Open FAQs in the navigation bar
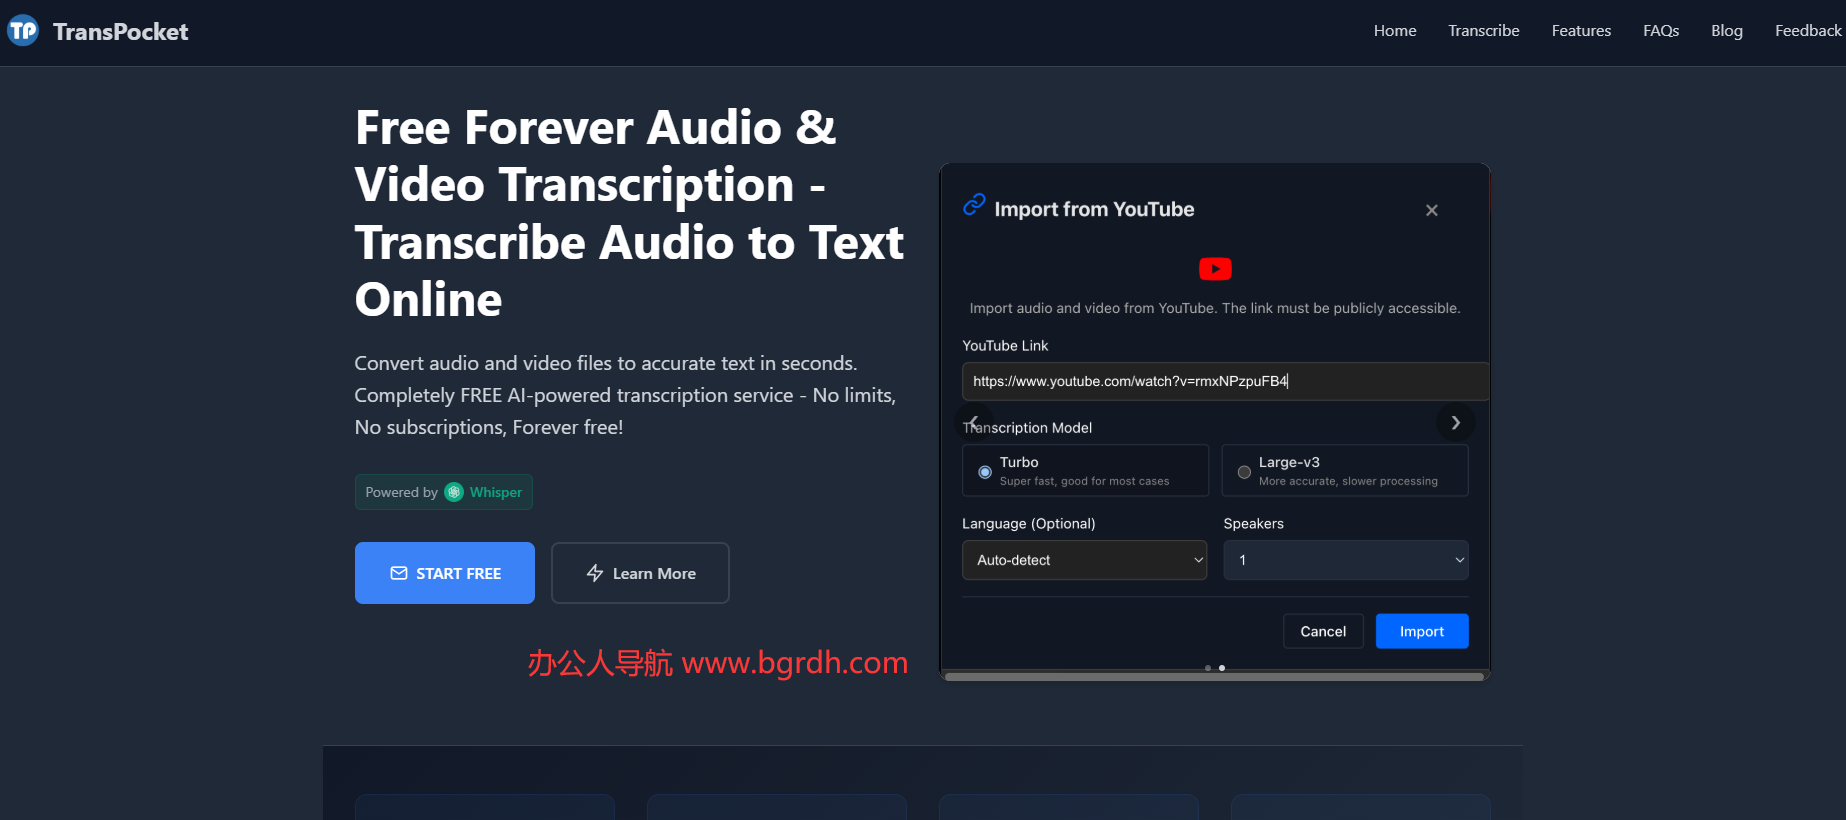The width and height of the screenshot is (1846, 820). pyautogui.click(x=1661, y=31)
